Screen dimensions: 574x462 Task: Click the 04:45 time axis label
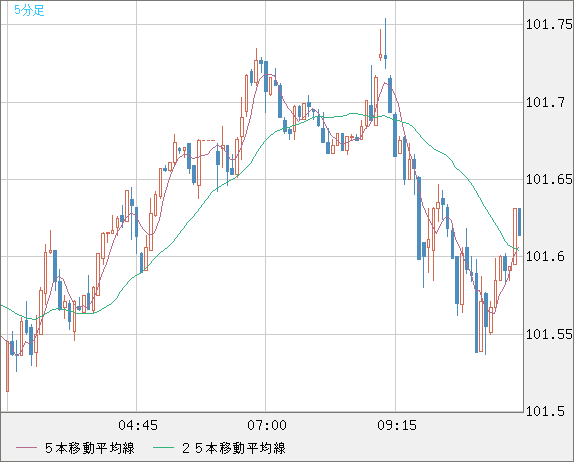(138, 425)
